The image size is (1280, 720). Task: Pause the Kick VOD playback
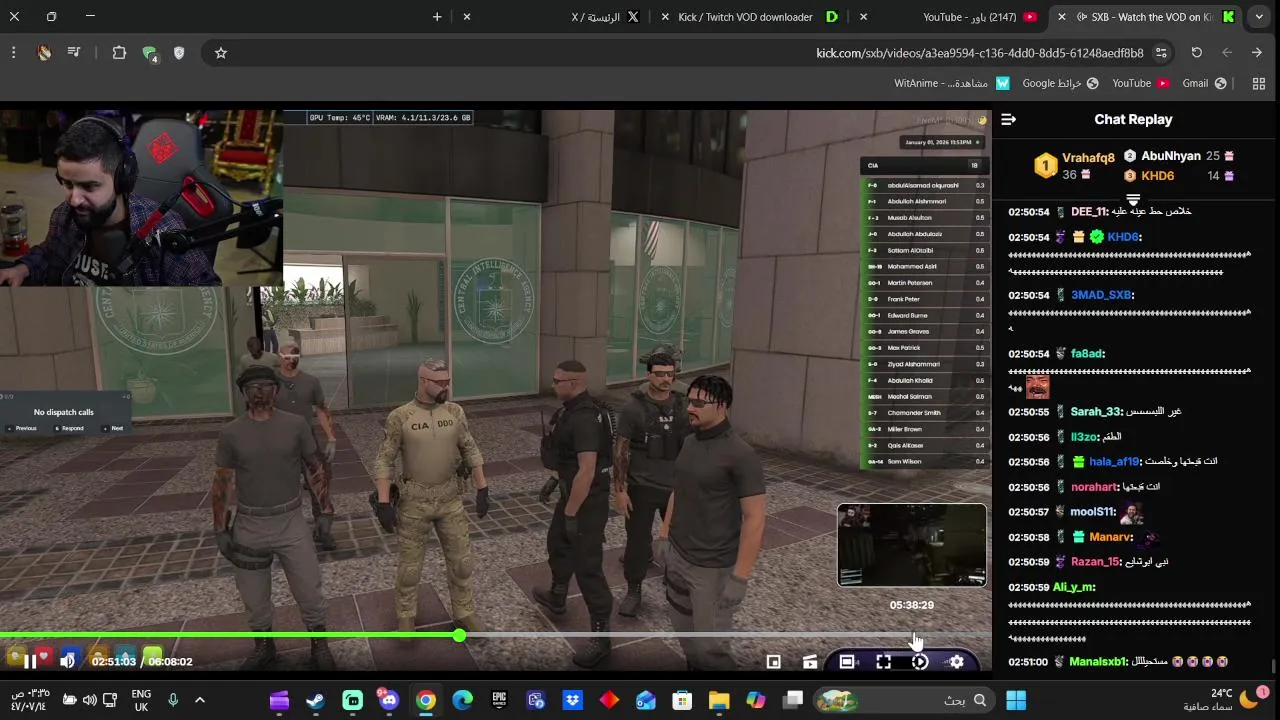(30, 661)
